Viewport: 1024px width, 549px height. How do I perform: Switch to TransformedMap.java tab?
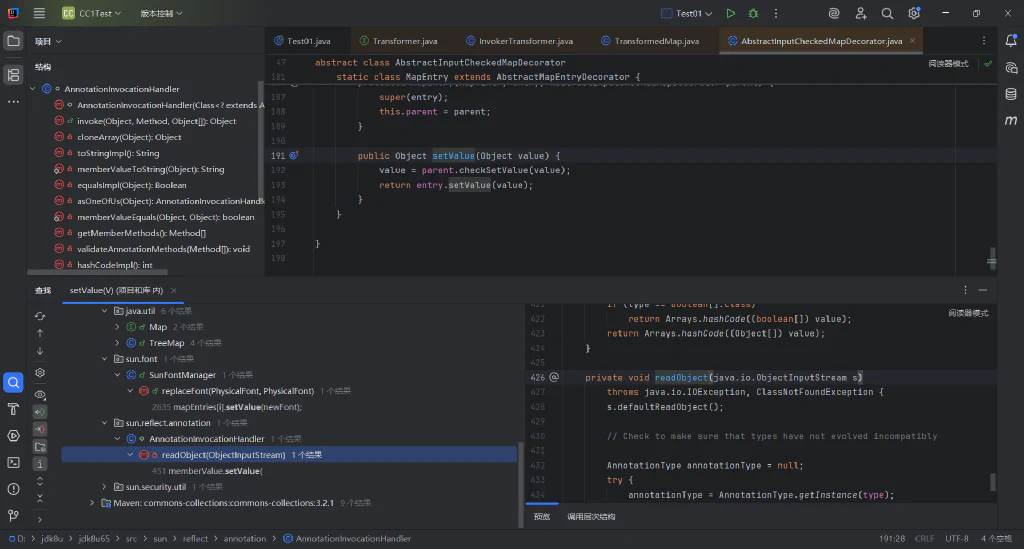click(650, 40)
